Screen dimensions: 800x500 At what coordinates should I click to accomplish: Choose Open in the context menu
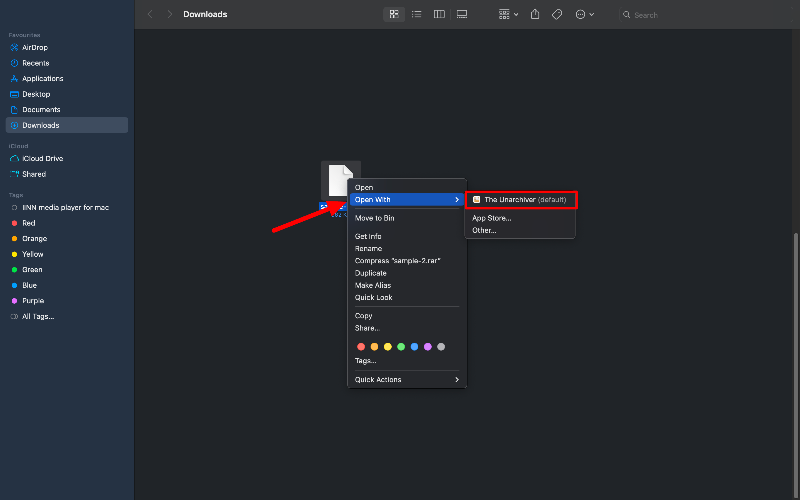tap(407, 188)
